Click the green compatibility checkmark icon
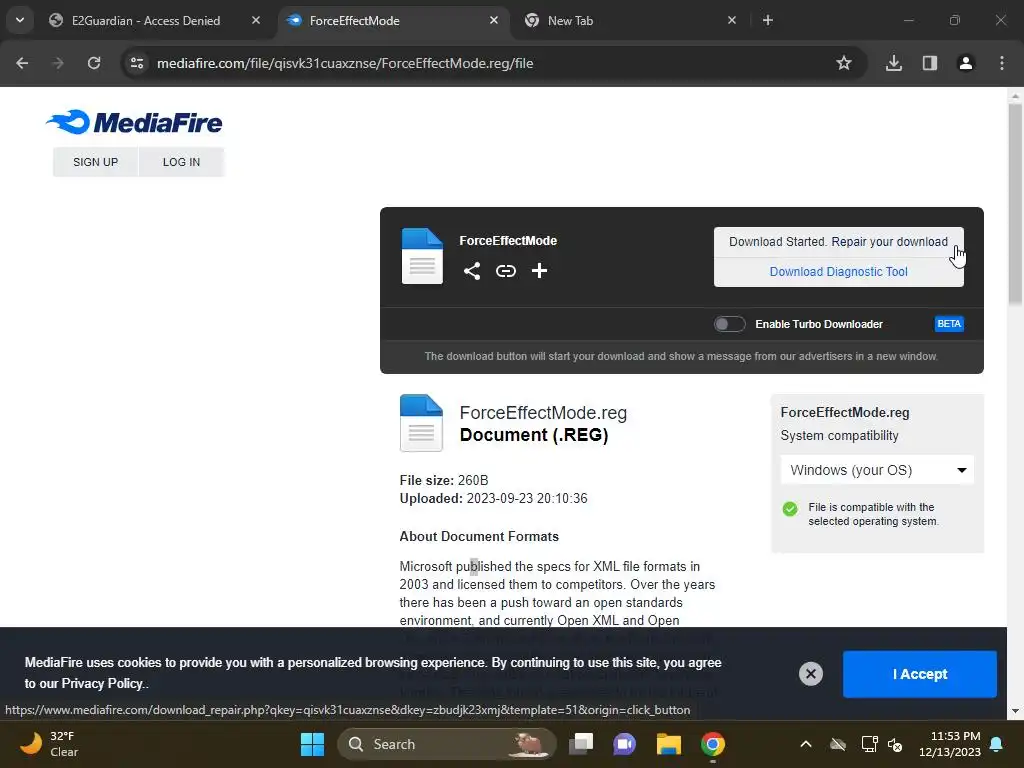1024x768 pixels. point(790,509)
